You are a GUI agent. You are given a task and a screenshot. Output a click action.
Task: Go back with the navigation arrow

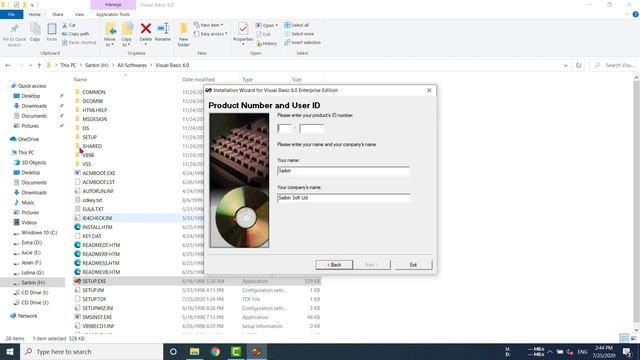[x=8, y=65]
